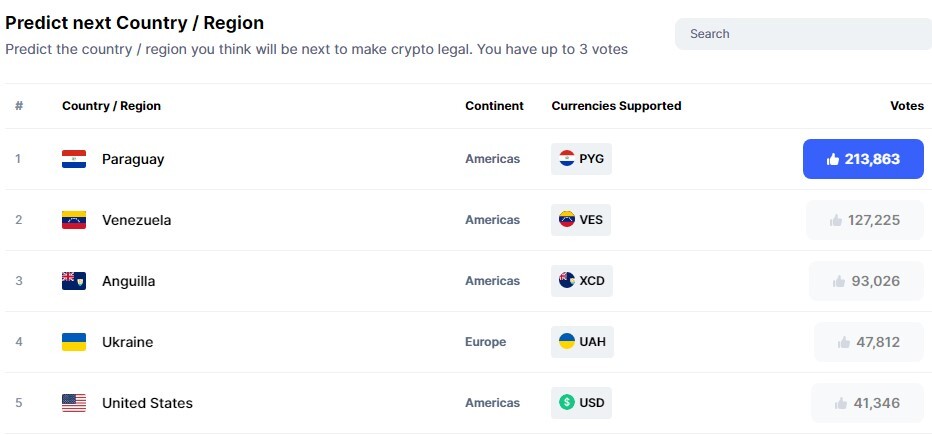Click the Venezuela flag icon
This screenshot has width=932, height=435.
coord(74,220)
